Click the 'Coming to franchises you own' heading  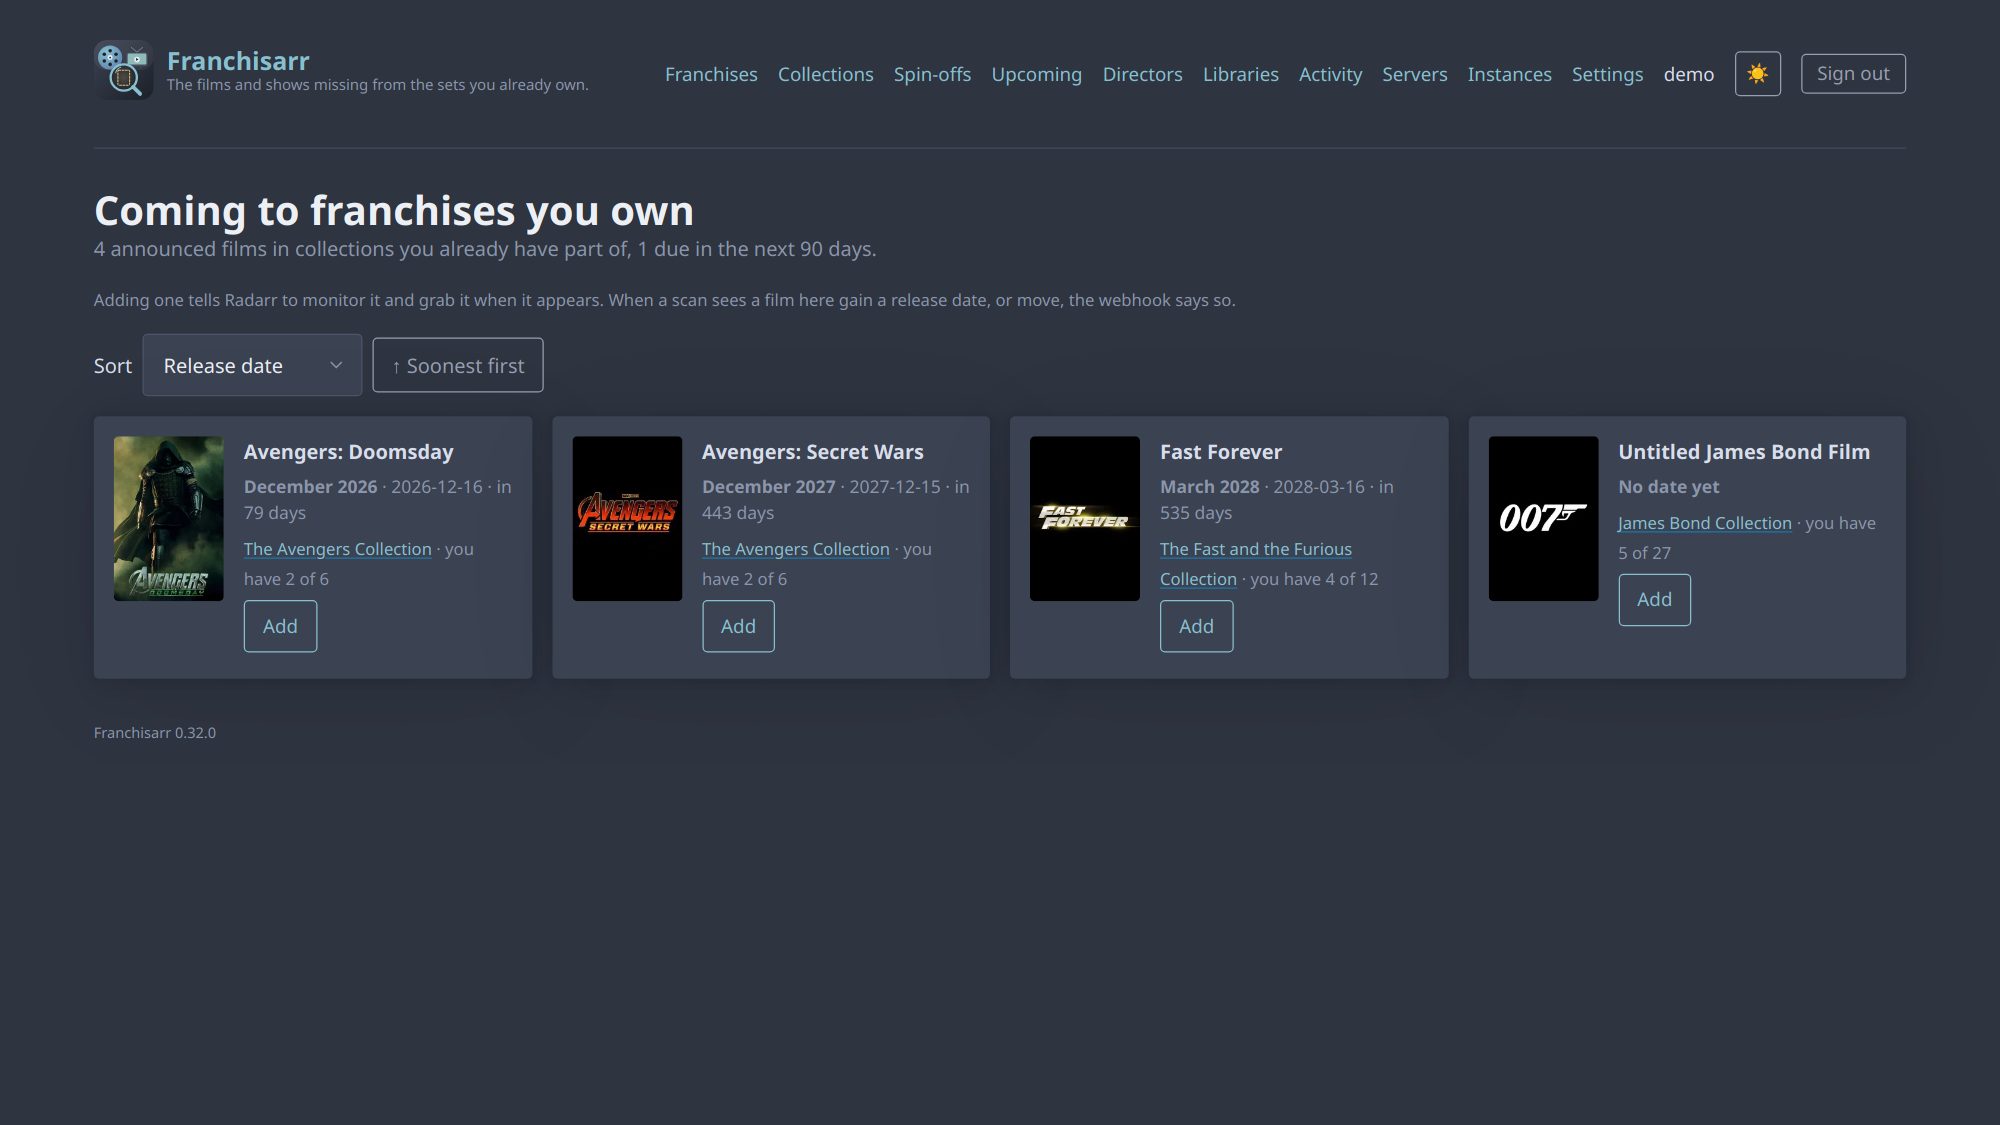(x=394, y=211)
